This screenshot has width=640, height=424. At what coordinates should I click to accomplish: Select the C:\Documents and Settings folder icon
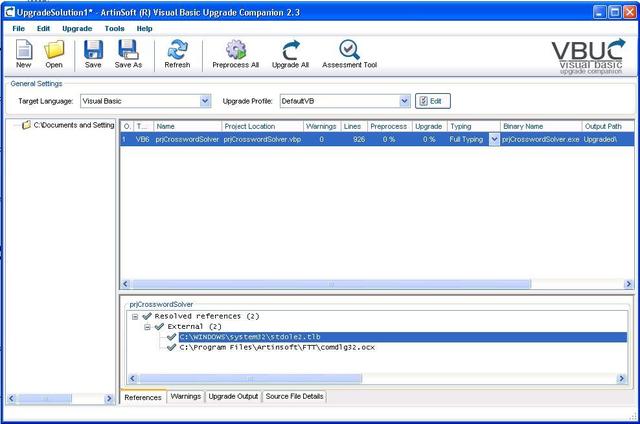26,125
